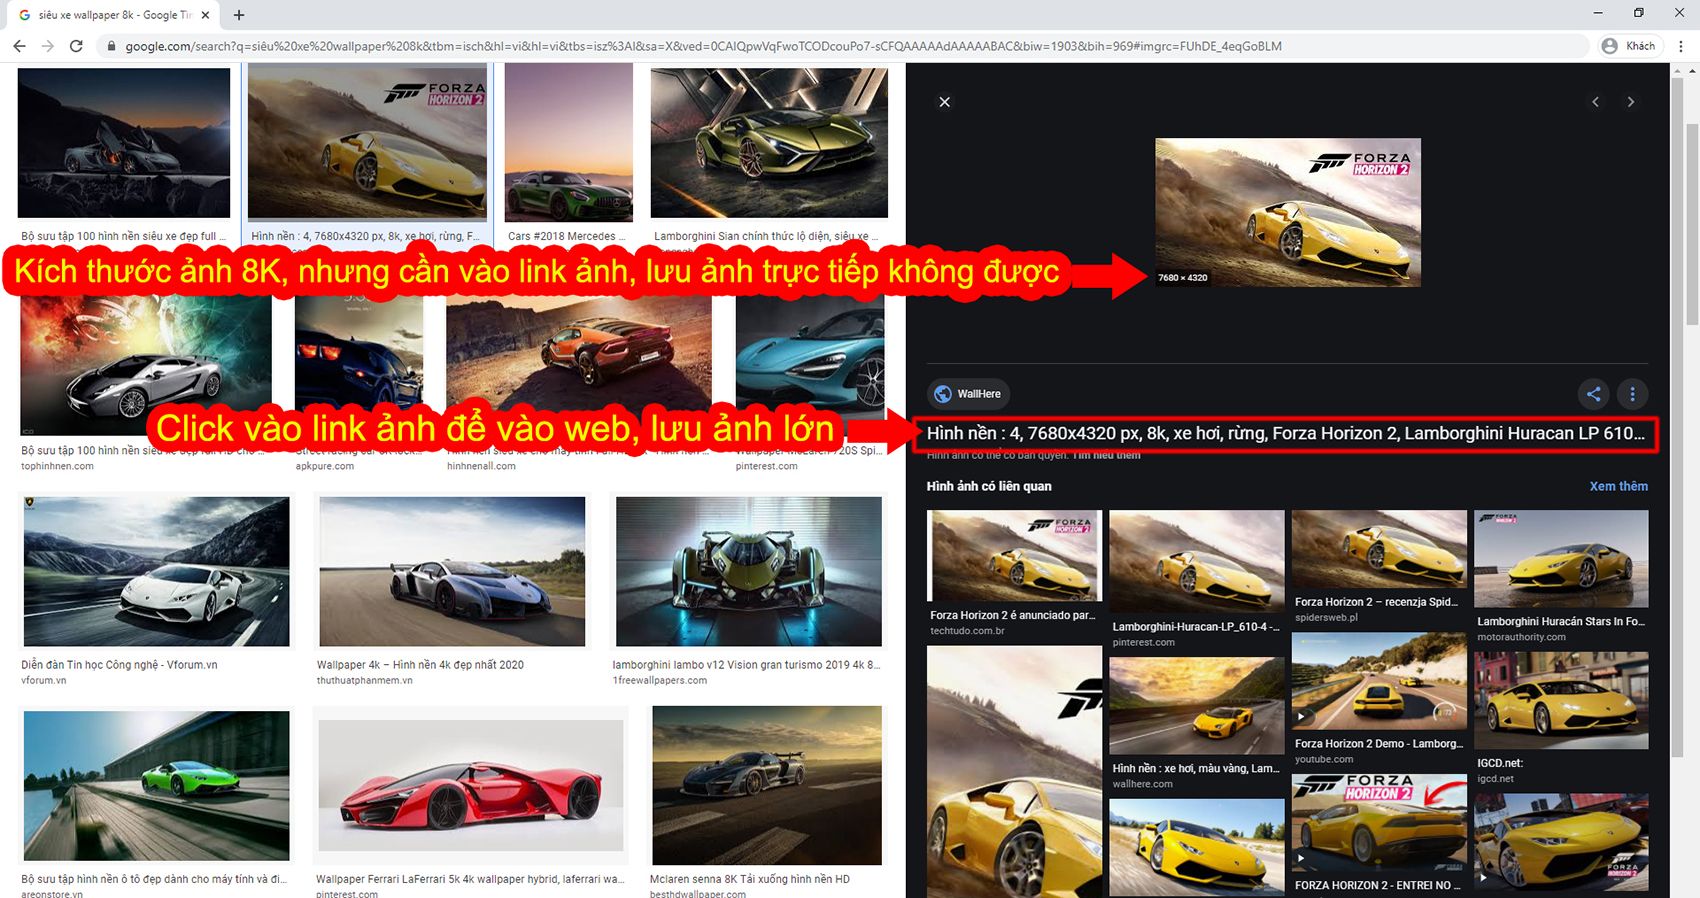The width and height of the screenshot is (1700, 898).
Task: Click the 1freewallpapers.com source text
Action: [x=659, y=681]
